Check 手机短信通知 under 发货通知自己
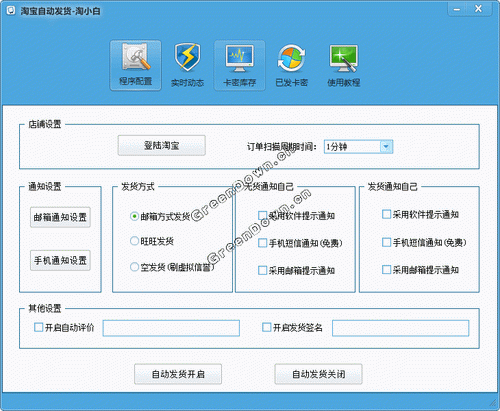The image size is (500, 411). (386, 242)
